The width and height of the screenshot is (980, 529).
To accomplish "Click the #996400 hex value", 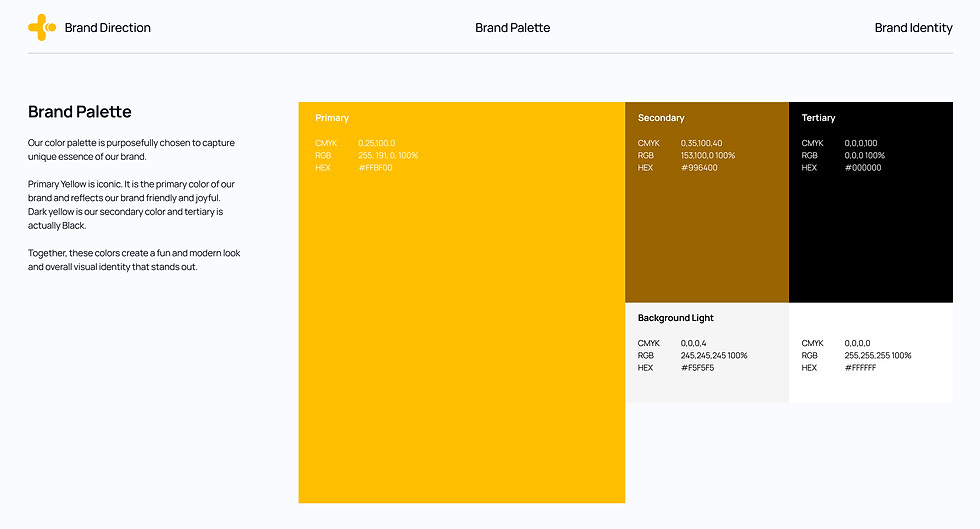I will 699,168.
